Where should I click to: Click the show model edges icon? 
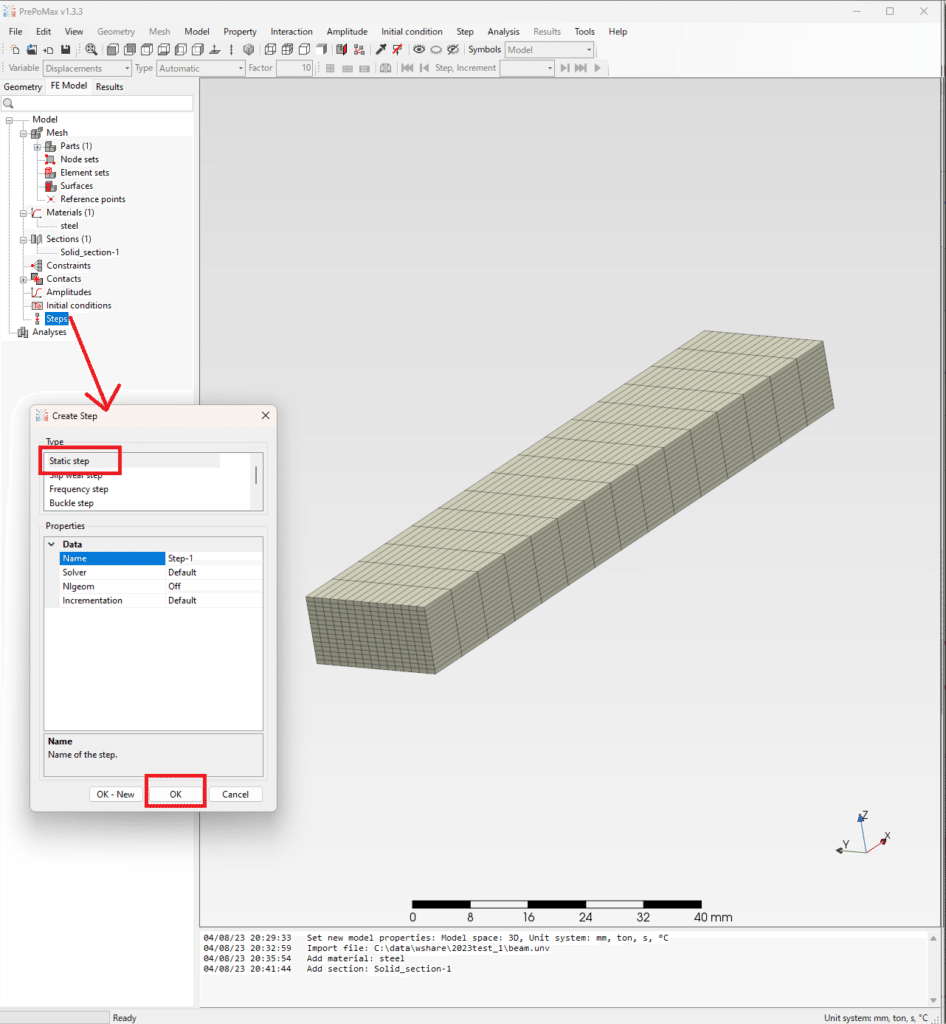click(x=304, y=50)
